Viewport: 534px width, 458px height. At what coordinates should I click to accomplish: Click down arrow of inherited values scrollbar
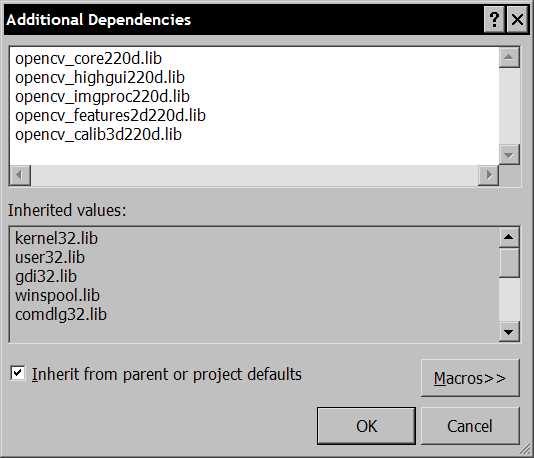point(509,332)
